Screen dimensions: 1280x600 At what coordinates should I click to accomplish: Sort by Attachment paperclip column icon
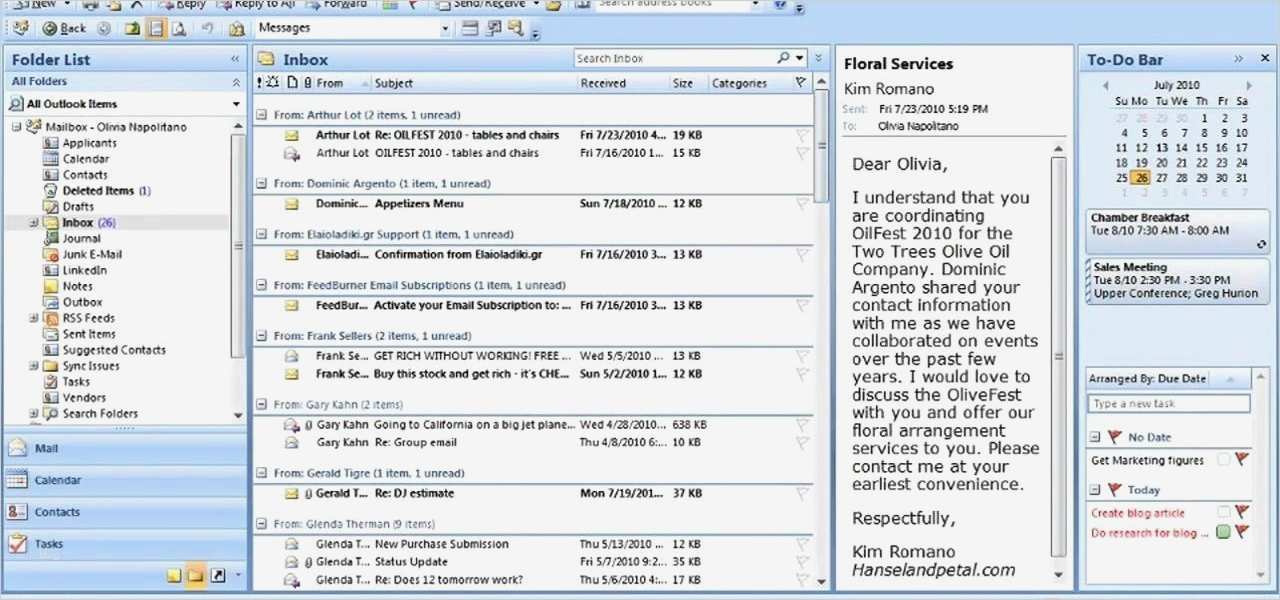[x=308, y=83]
